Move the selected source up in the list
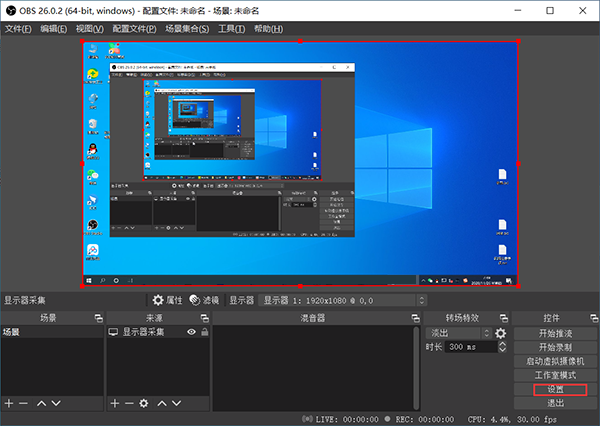 (x=163, y=403)
